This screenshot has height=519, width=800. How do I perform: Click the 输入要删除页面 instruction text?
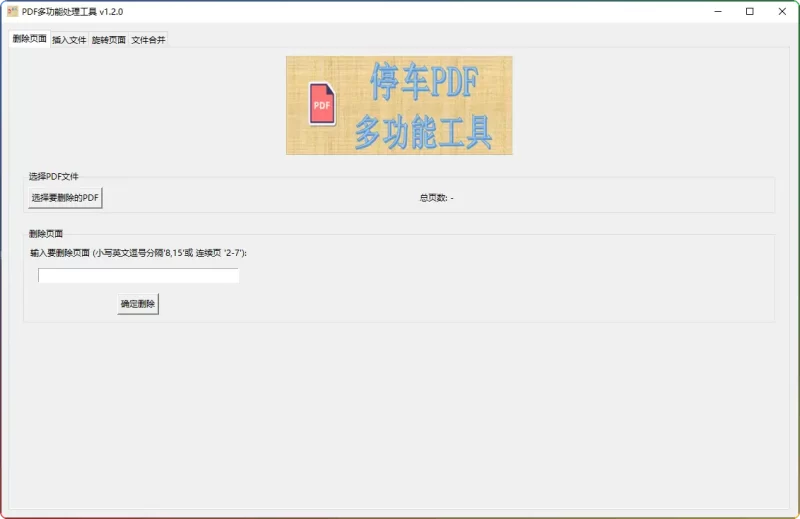click(138, 253)
